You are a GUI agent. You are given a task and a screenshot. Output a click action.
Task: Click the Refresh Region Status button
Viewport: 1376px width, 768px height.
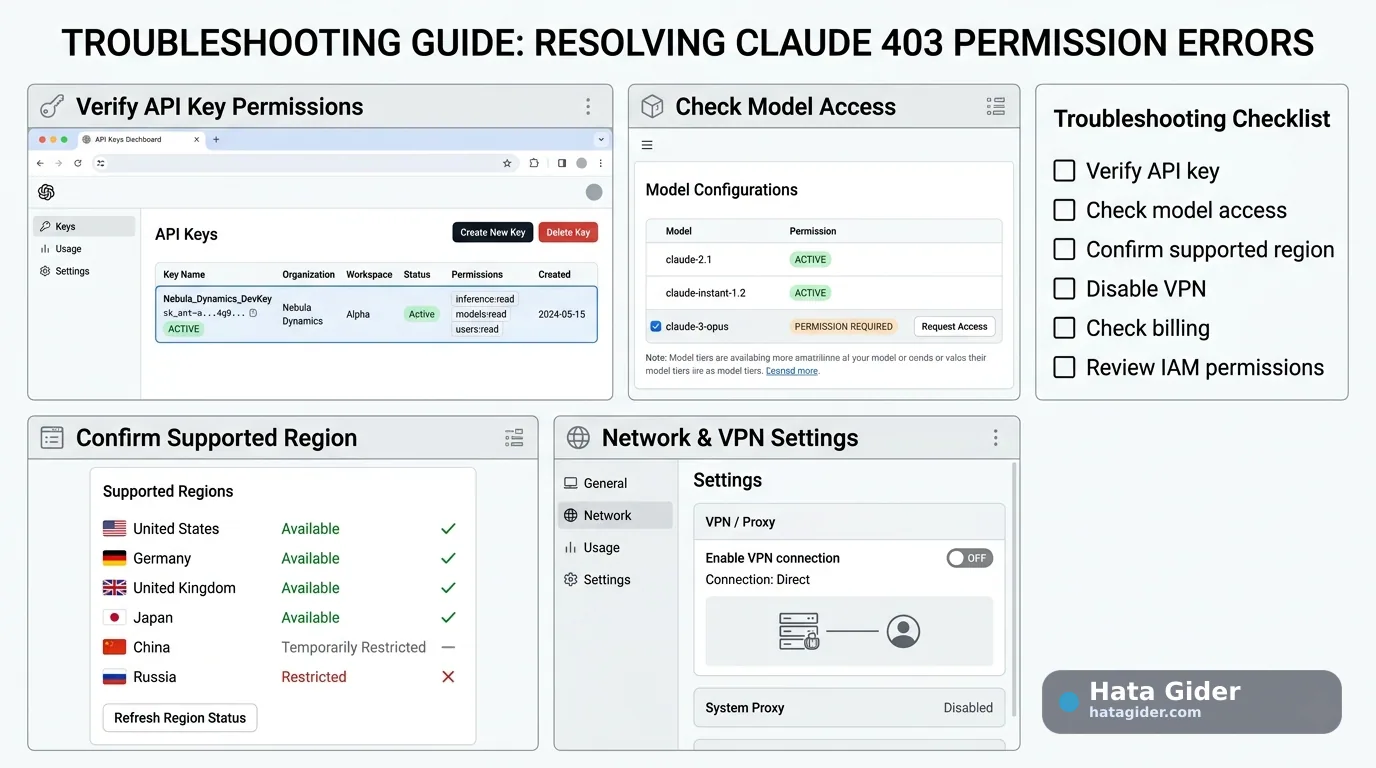pyautogui.click(x=180, y=718)
